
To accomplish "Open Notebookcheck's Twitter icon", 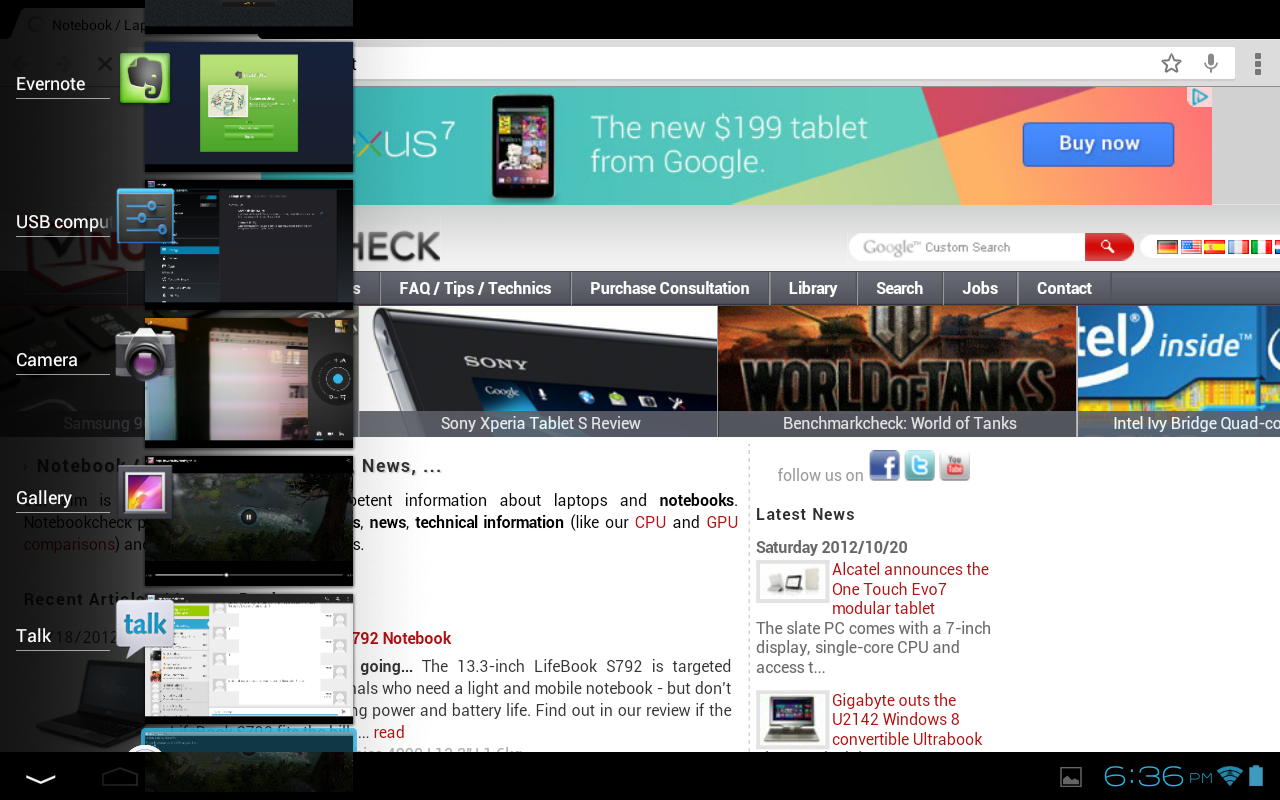I will [x=920, y=465].
